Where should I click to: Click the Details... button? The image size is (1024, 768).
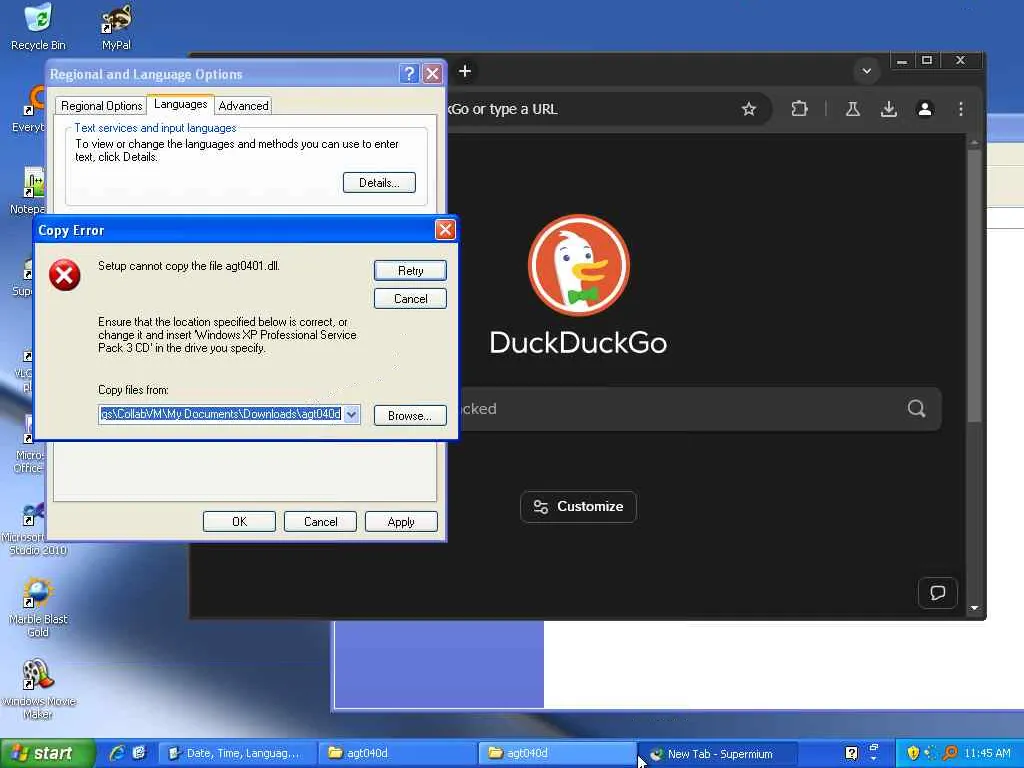379,182
